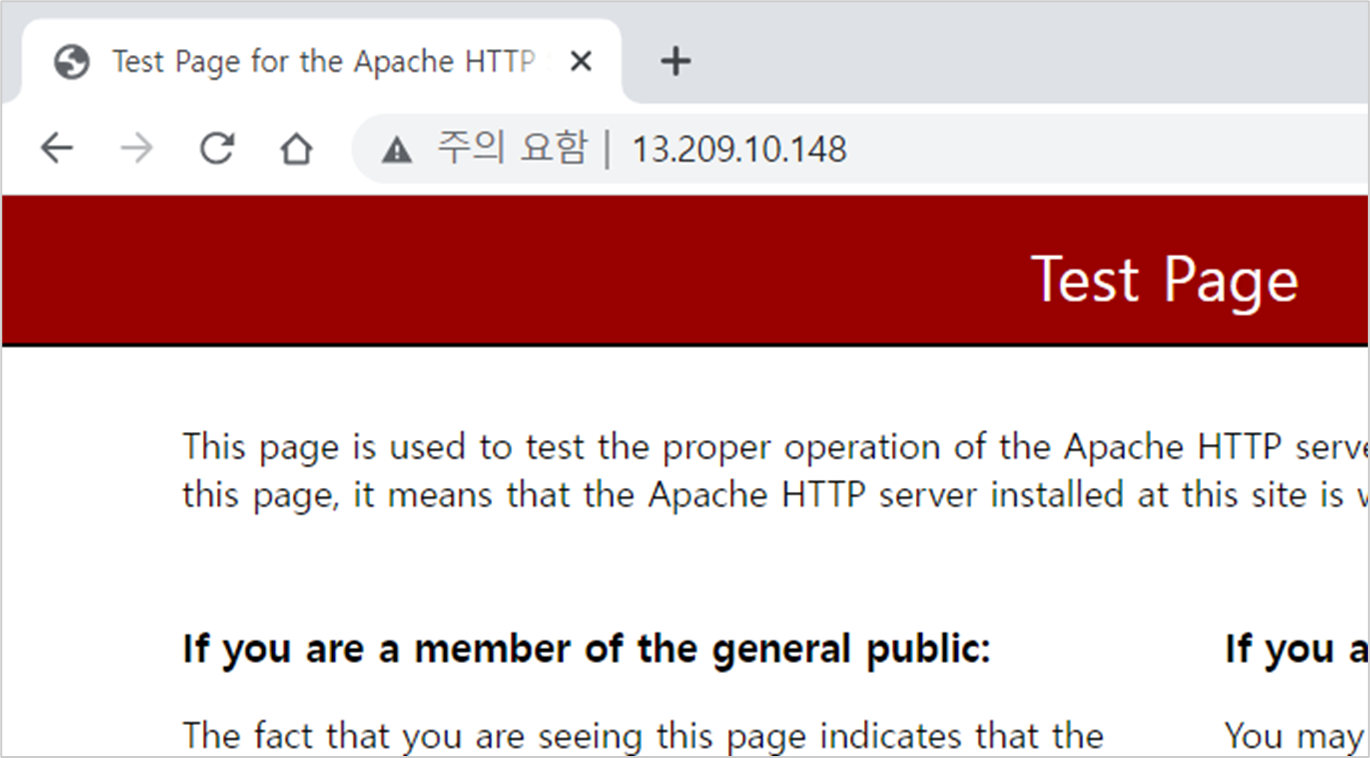Click the '주의 요함' security label
The width and height of the screenshot is (1370, 758).
[x=511, y=149]
